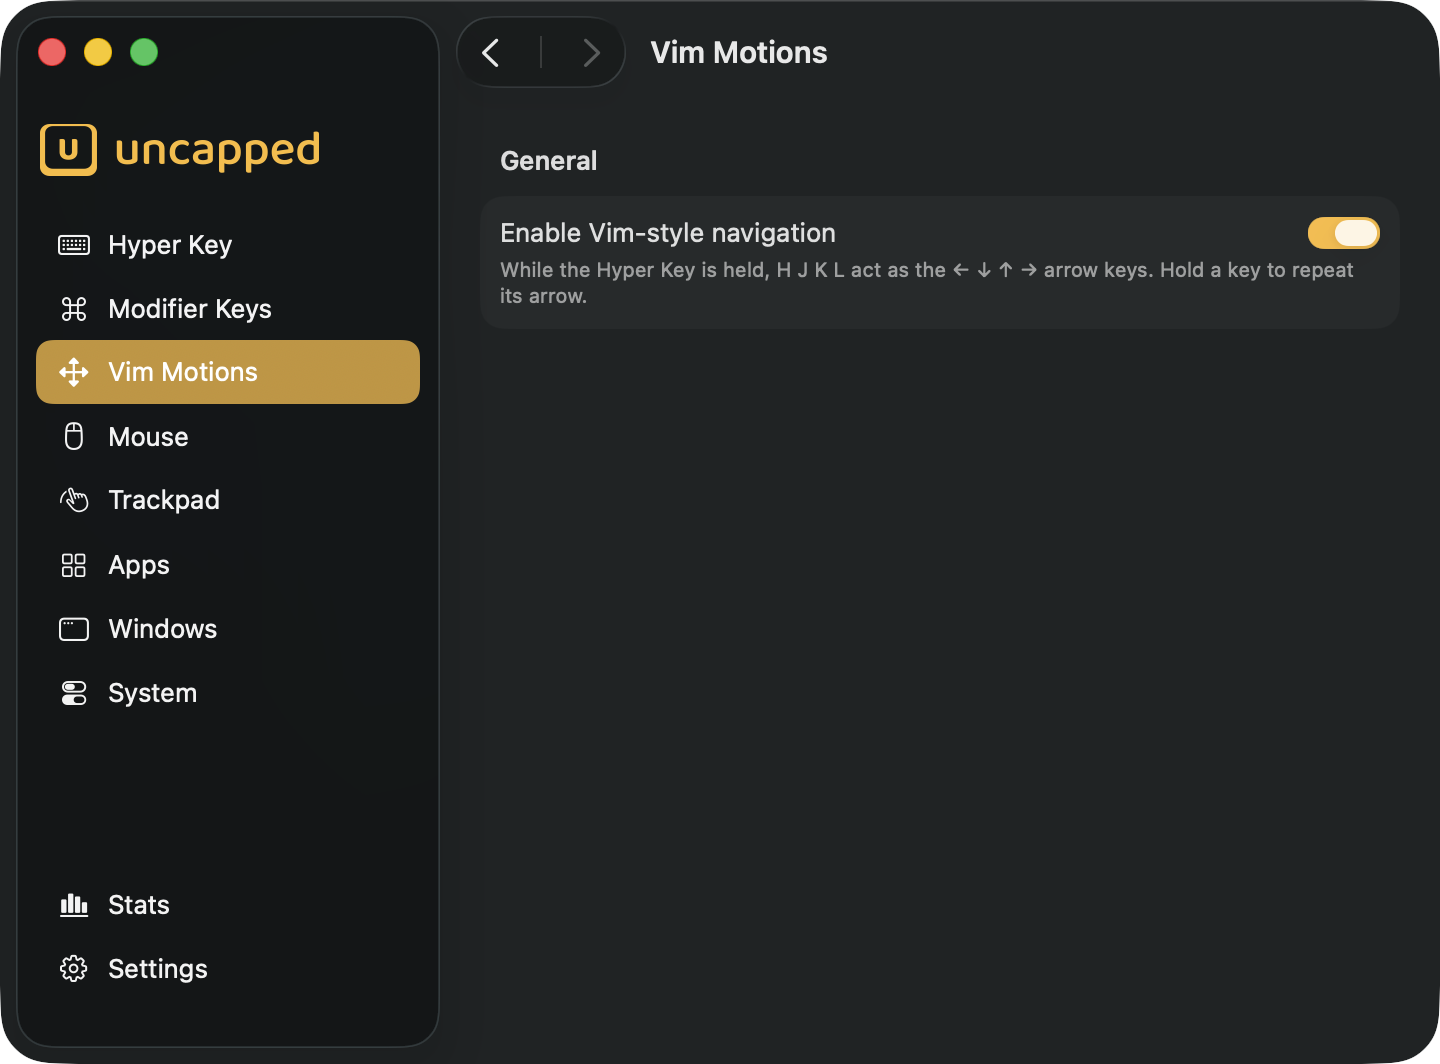Click the General section heading
The height and width of the screenshot is (1064, 1440).
548,161
